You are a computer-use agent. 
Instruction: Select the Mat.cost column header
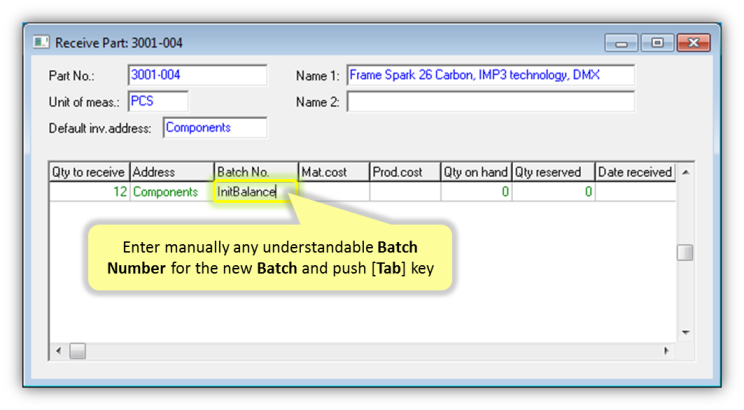[x=334, y=172]
